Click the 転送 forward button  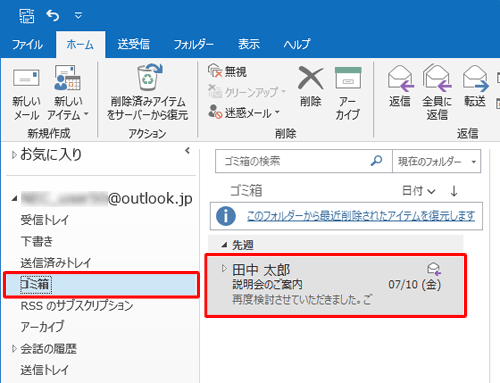(x=475, y=86)
